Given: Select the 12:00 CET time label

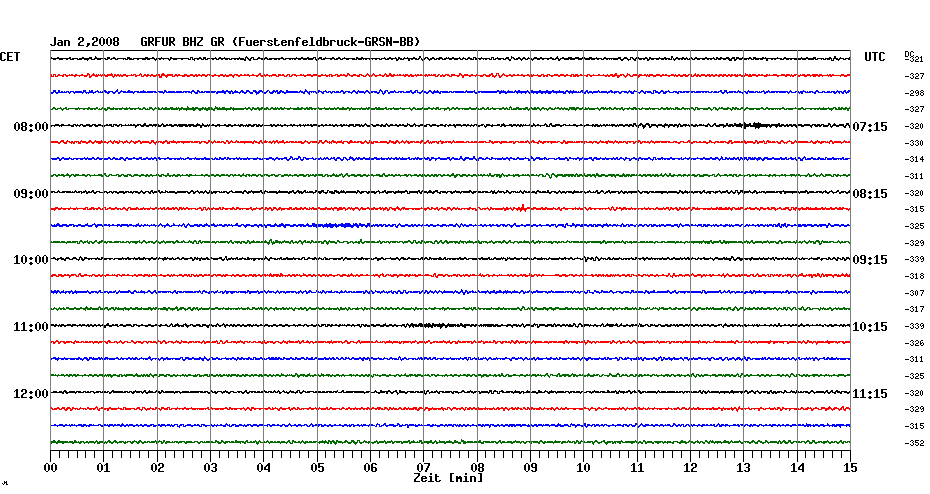Looking at the screenshot, I should [x=31, y=394].
